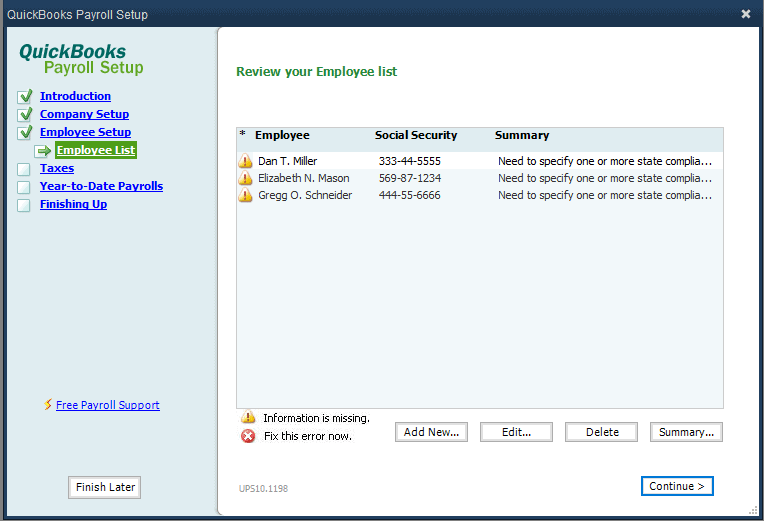The width and height of the screenshot is (764, 521).
Task: Click the asterisk column header
Action: tap(243, 134)
